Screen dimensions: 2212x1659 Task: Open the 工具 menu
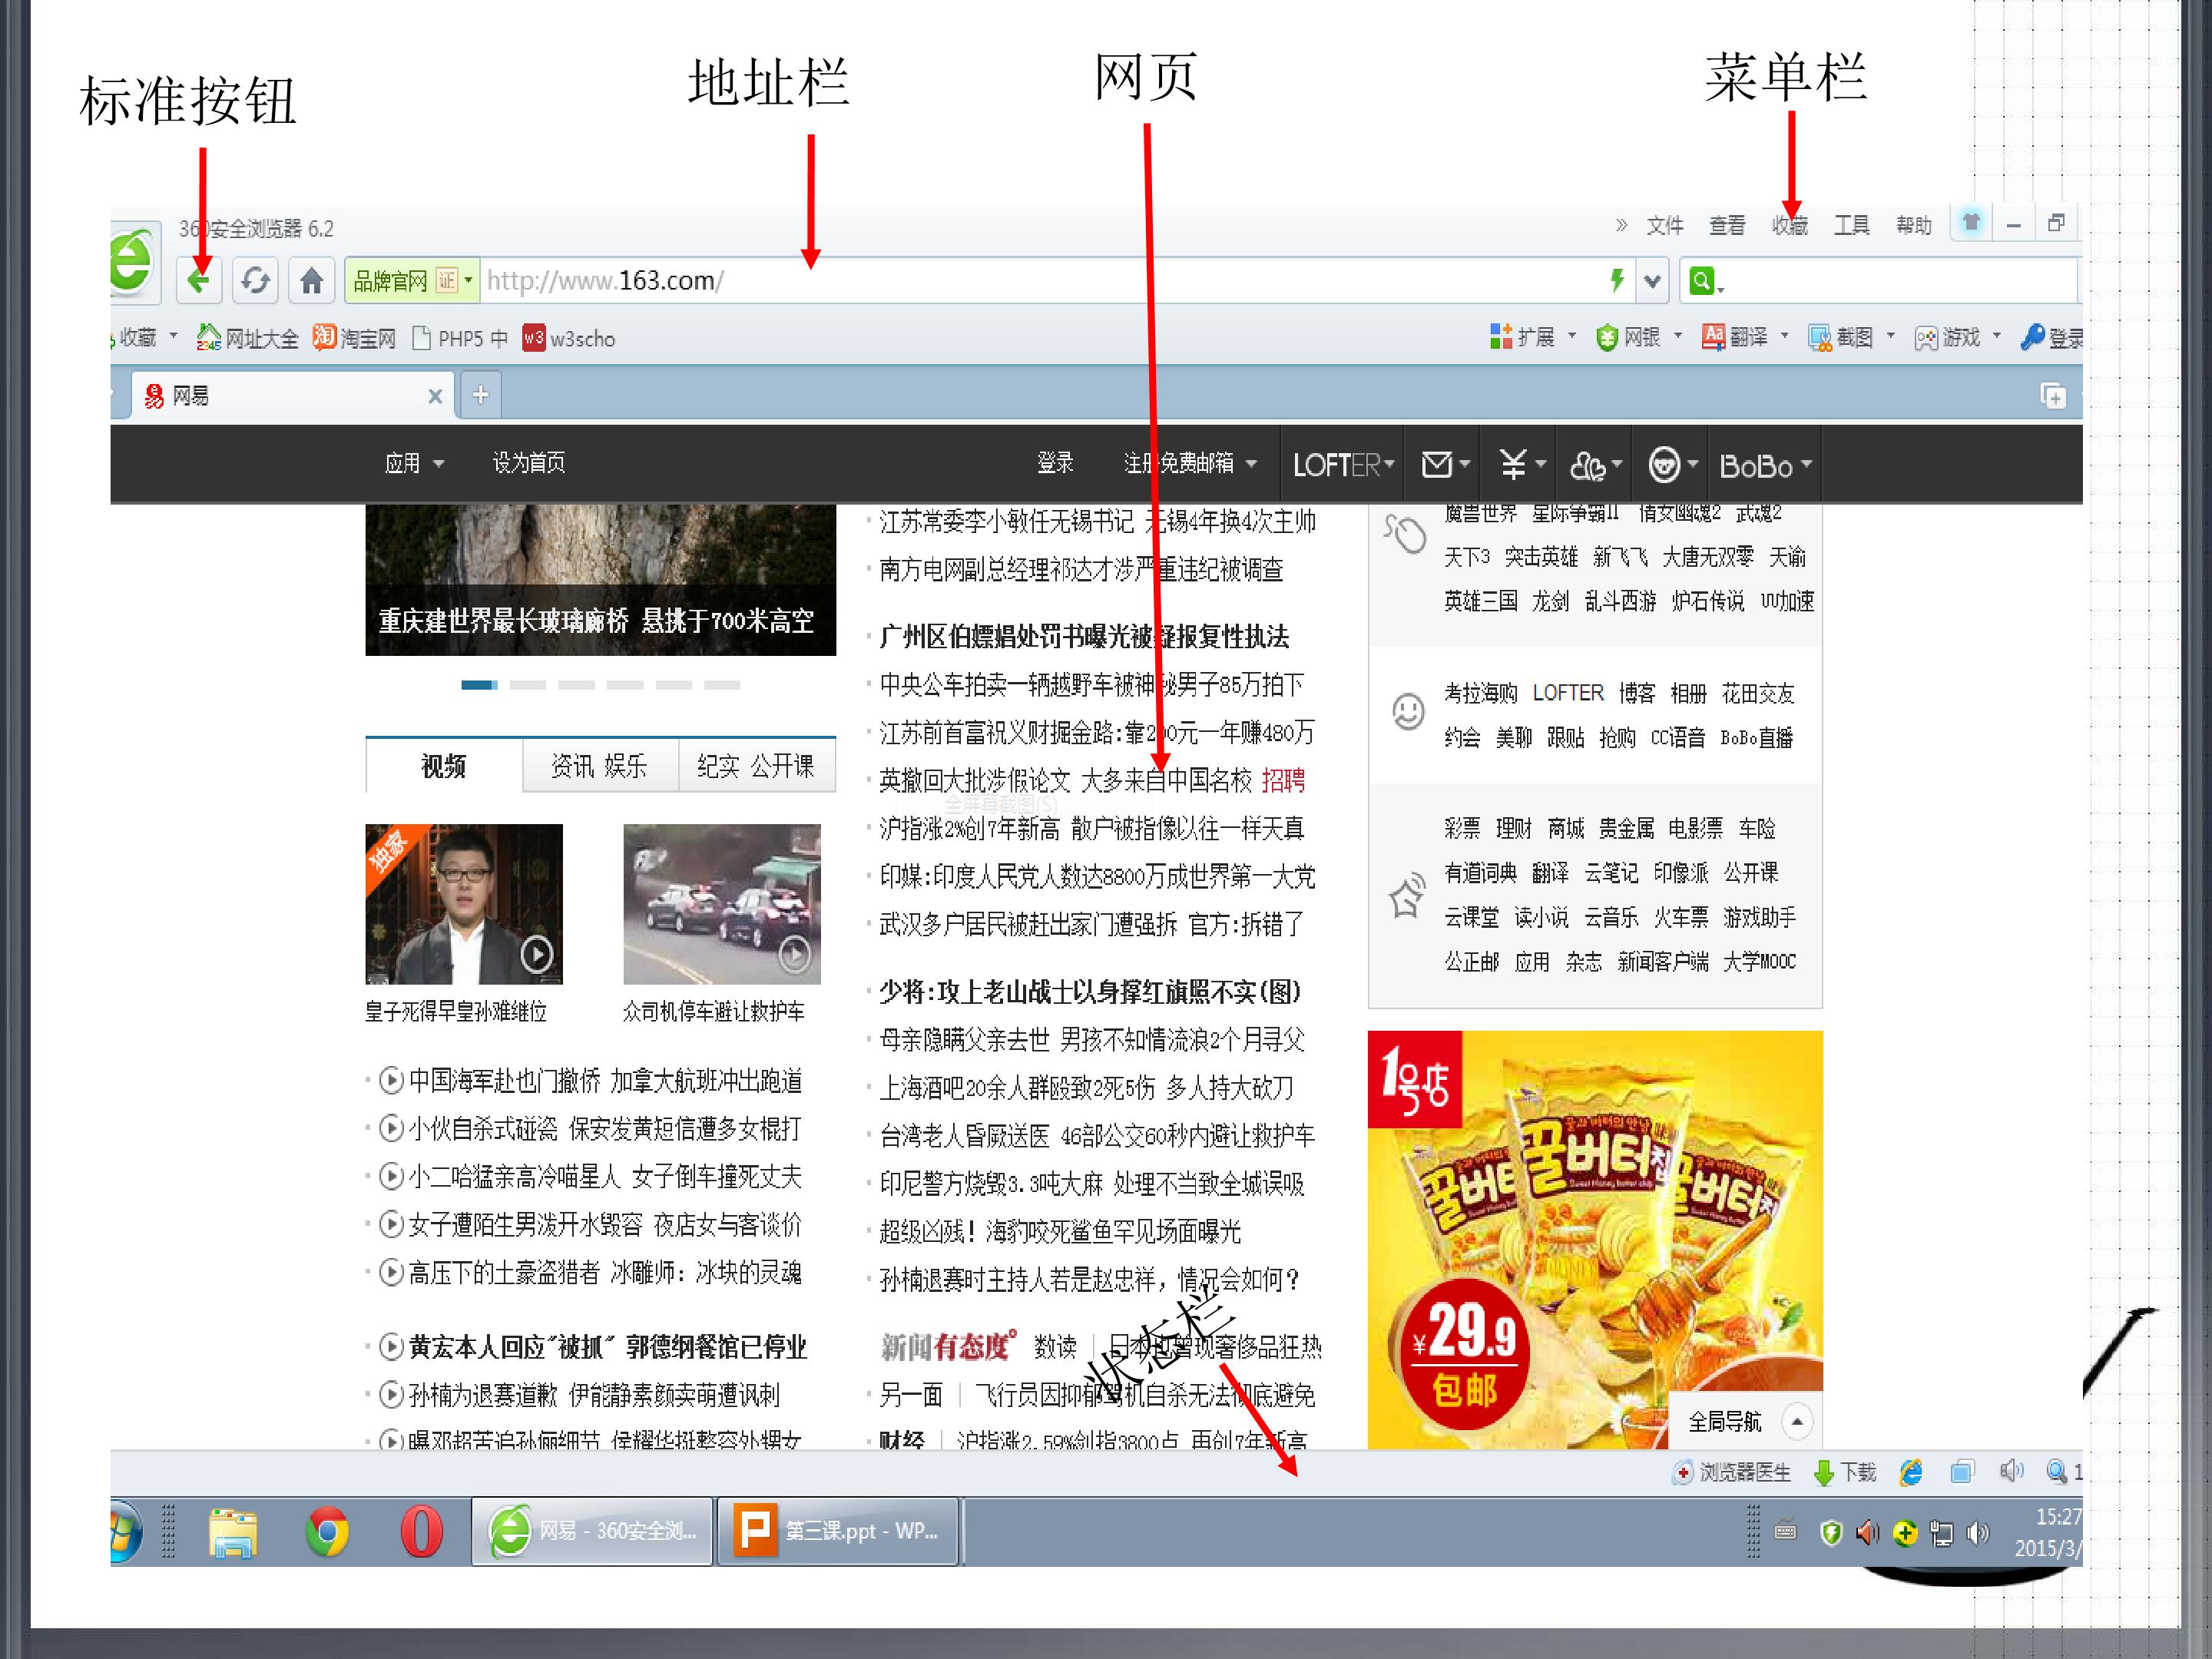[1851, 225]
